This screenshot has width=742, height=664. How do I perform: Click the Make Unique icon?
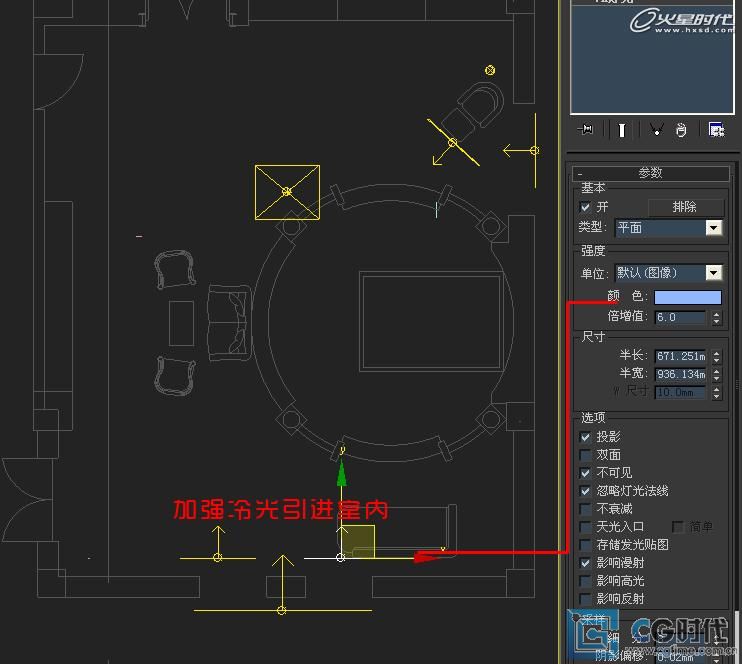tap(656, 130)
